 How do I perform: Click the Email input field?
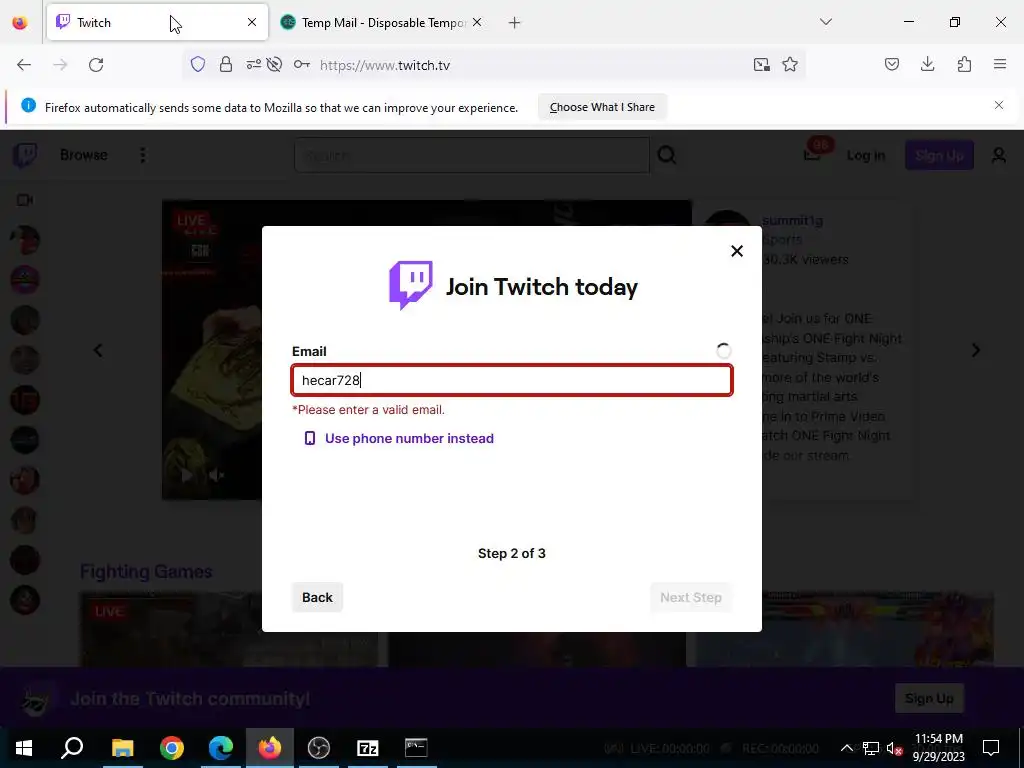click(512, 380)
